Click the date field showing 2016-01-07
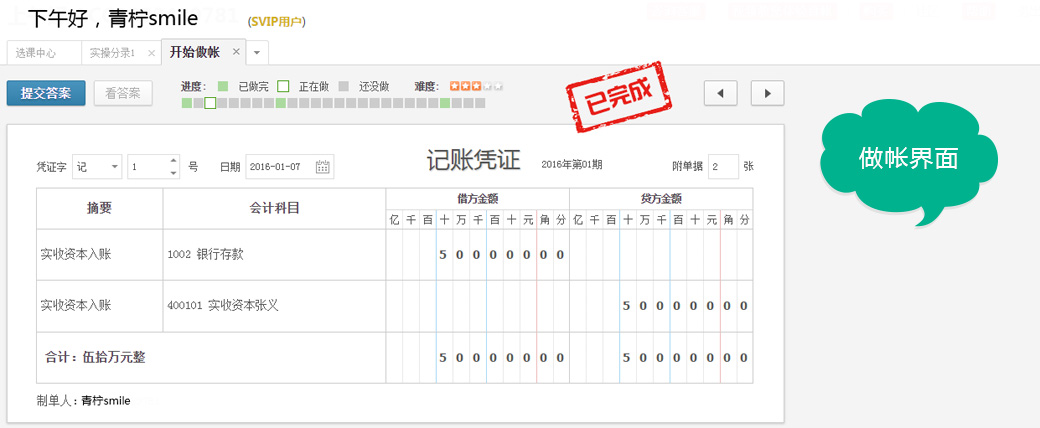Image resolution: width=1040 pixels, height=428 pixels. (x=290, y=167)
